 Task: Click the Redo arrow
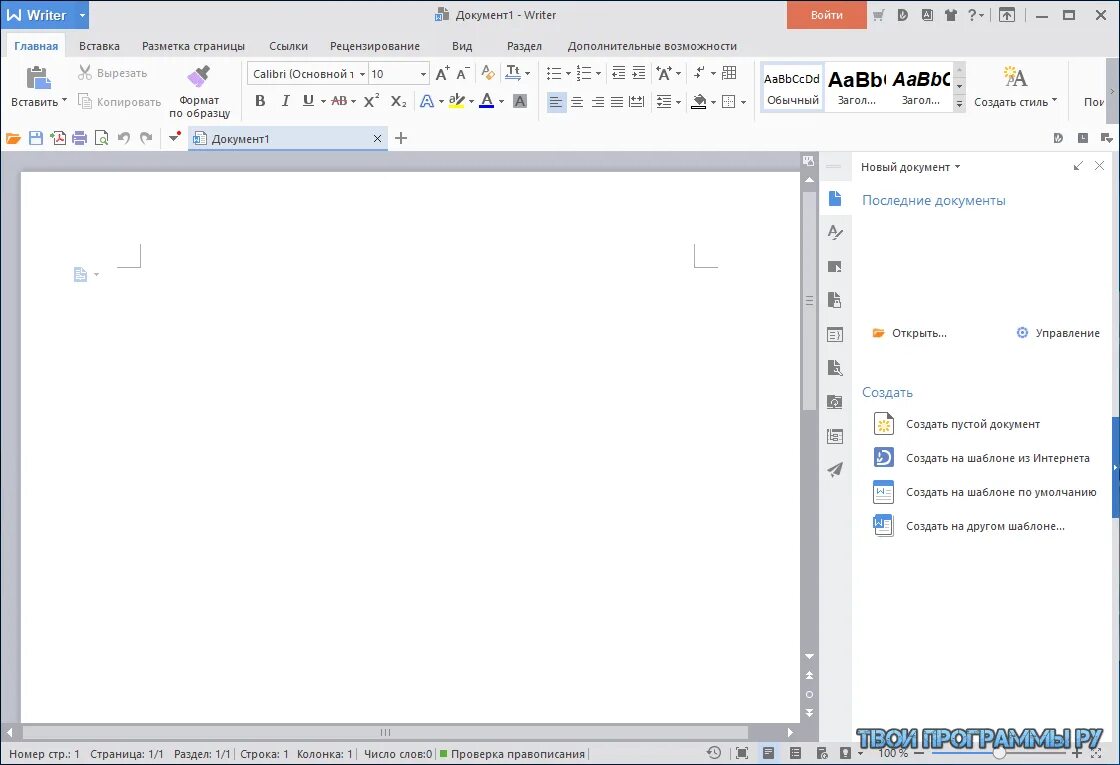pyautogui.click(x=146, y=139)
